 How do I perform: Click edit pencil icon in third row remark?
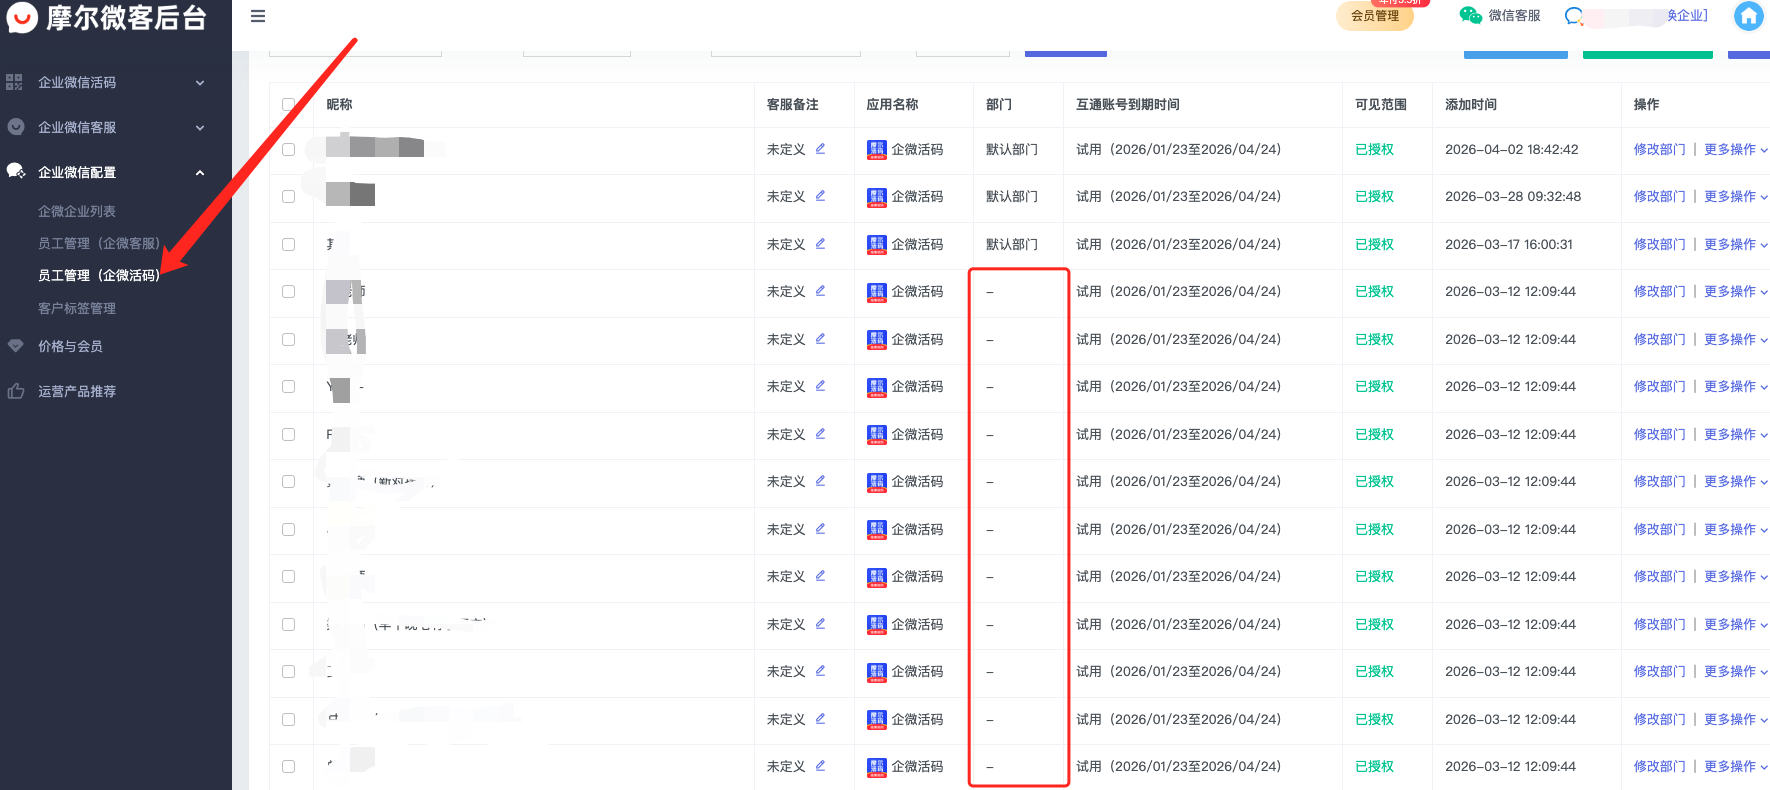(820, 244)
